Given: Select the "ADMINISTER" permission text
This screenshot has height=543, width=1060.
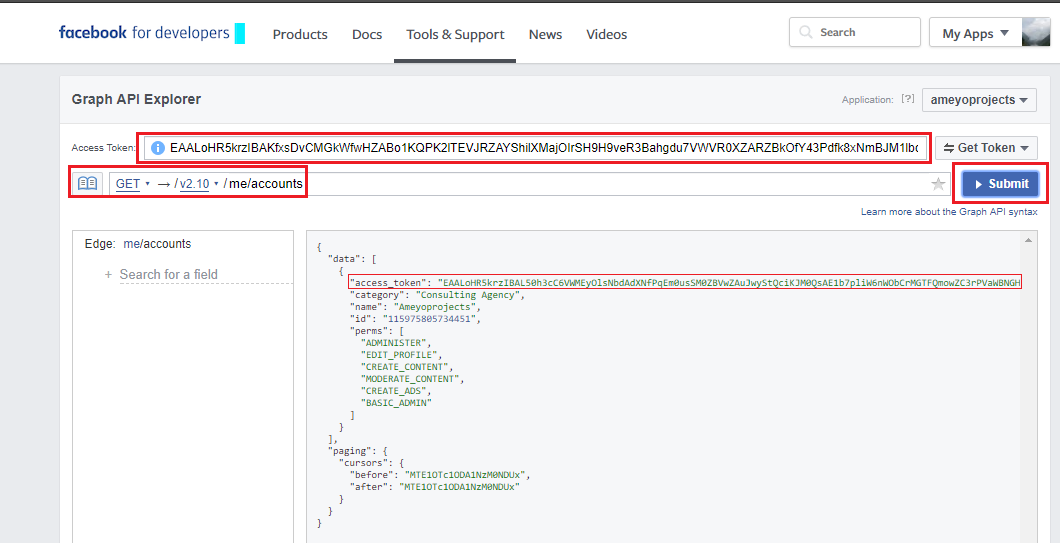Looking at the screenshot, I should pyautogui.click(x=394, y=343).
